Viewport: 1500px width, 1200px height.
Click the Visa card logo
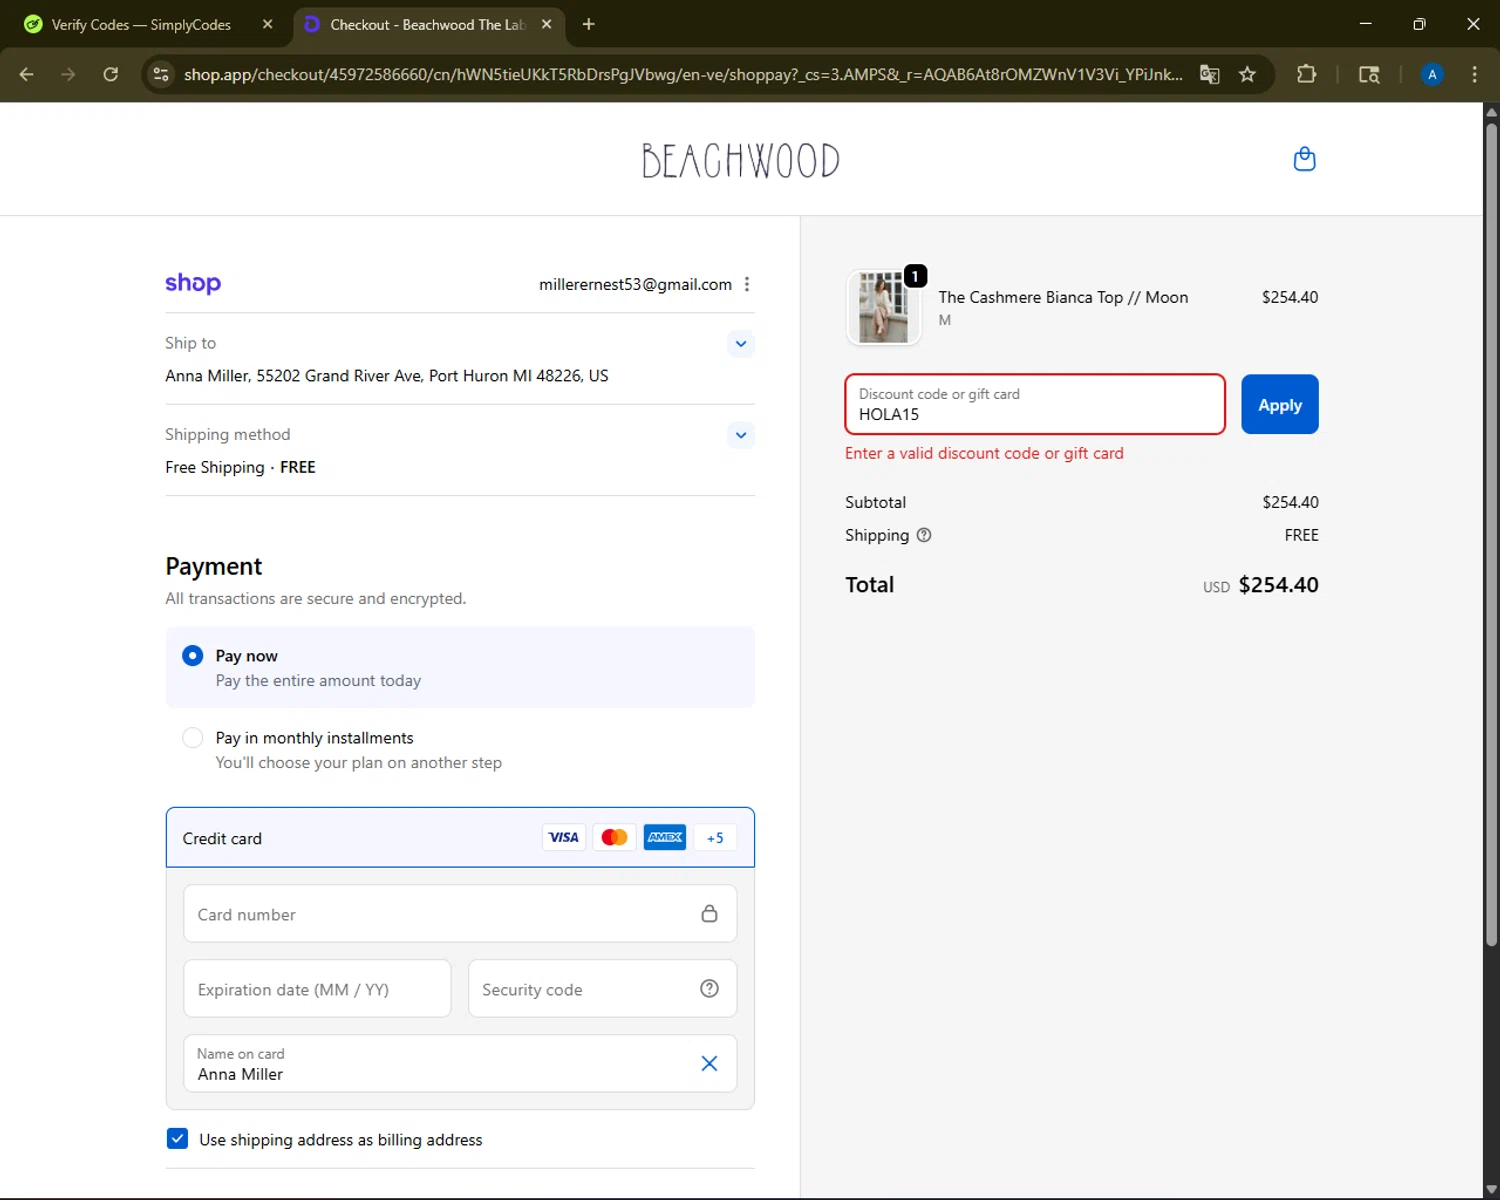pyautogui.click(x=564, y=837)
